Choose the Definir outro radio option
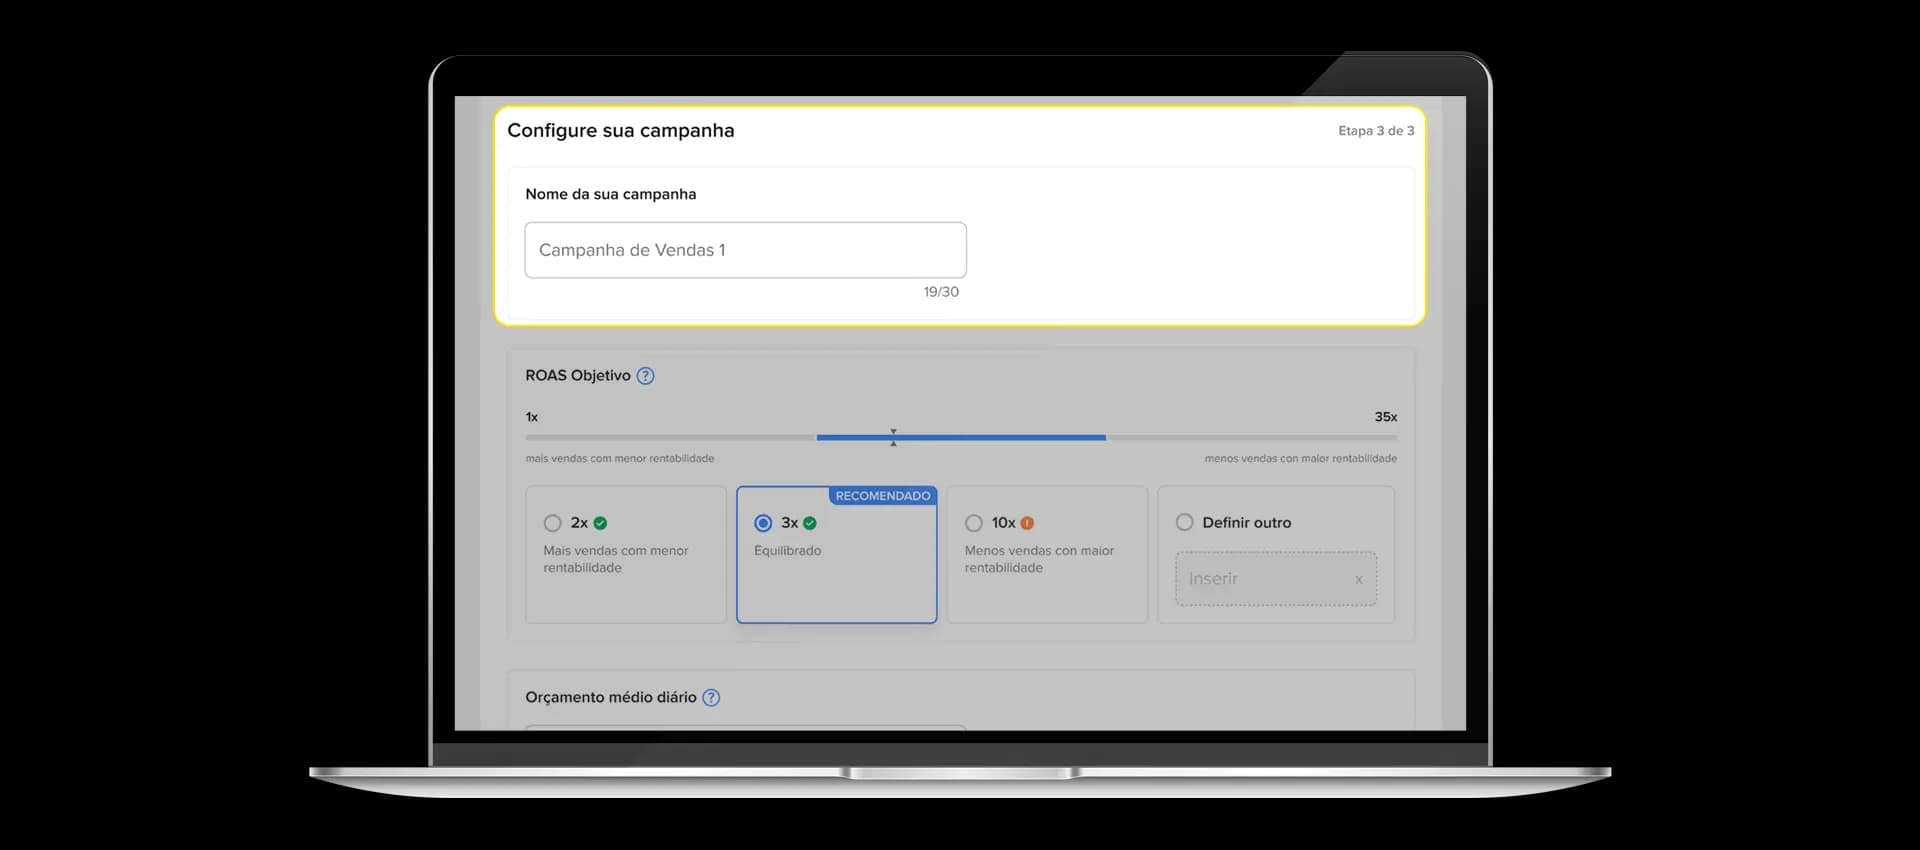1920x850 pixels. (x=1185, y=522)
